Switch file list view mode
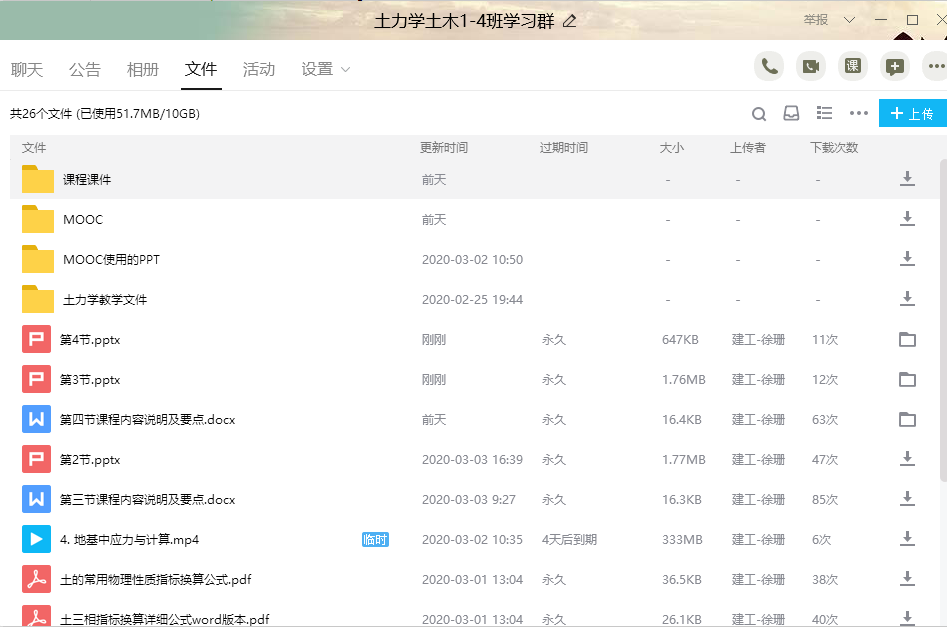Screen dimensions: 947x627 (x=825, y=114)
